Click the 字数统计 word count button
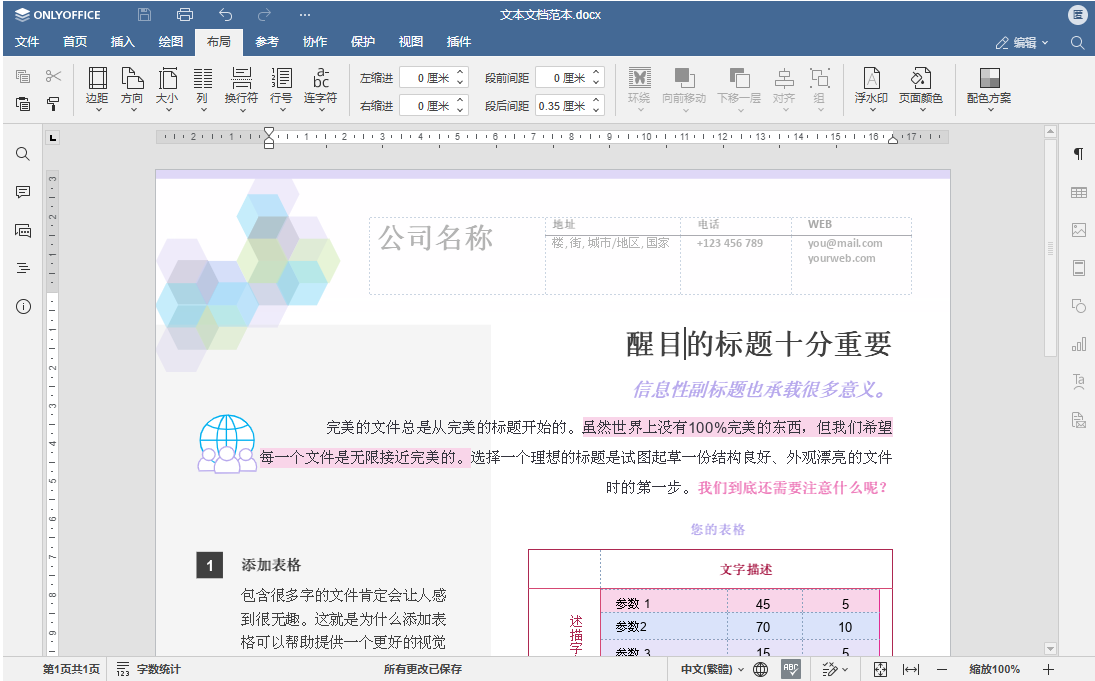Image resolution: width=1095 pixels, height=681 pixels. click(149, 669)
